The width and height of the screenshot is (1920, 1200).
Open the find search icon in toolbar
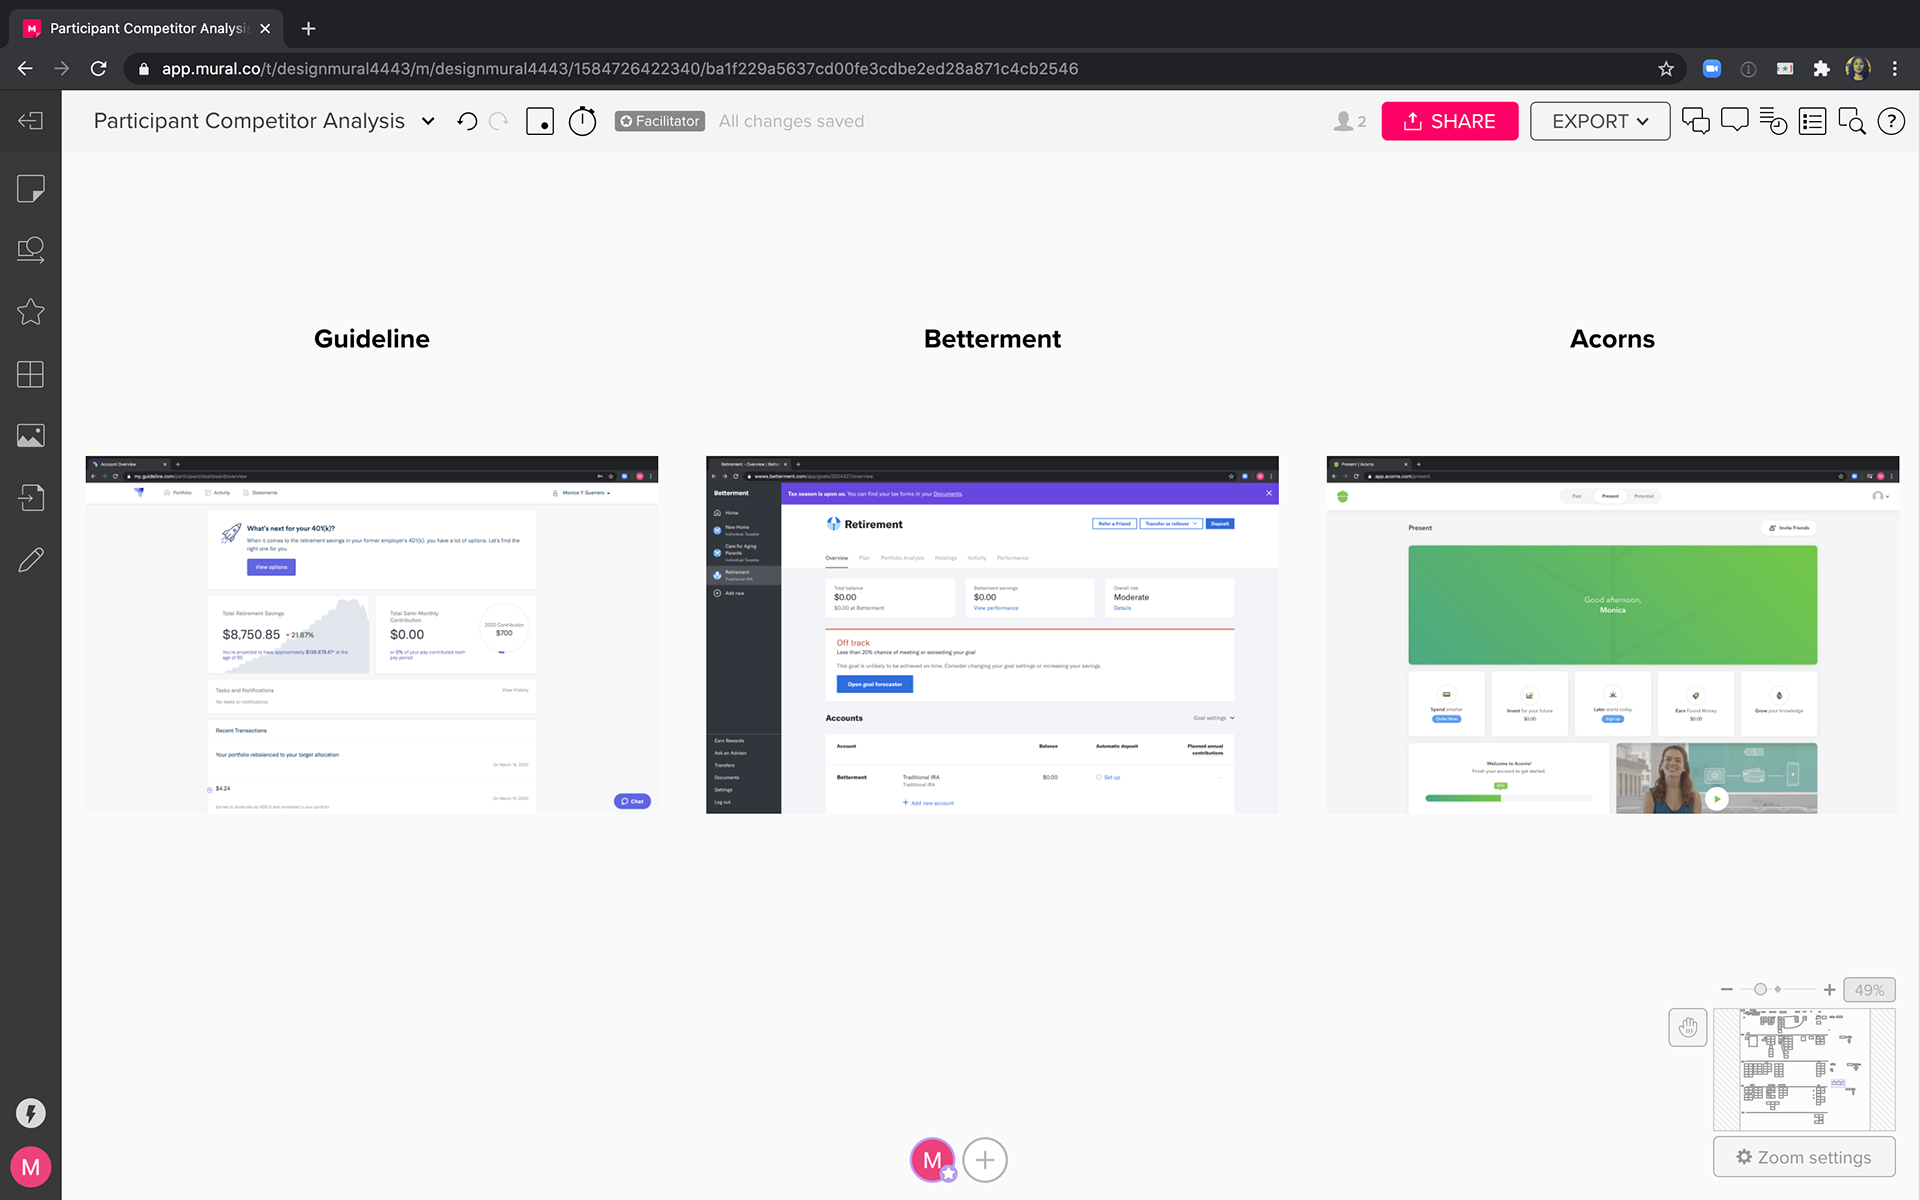[x=1851, y=121]
